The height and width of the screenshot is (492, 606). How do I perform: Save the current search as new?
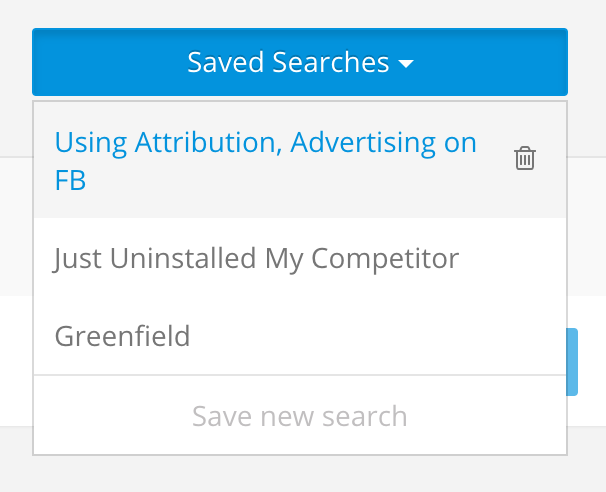point(300,416)
